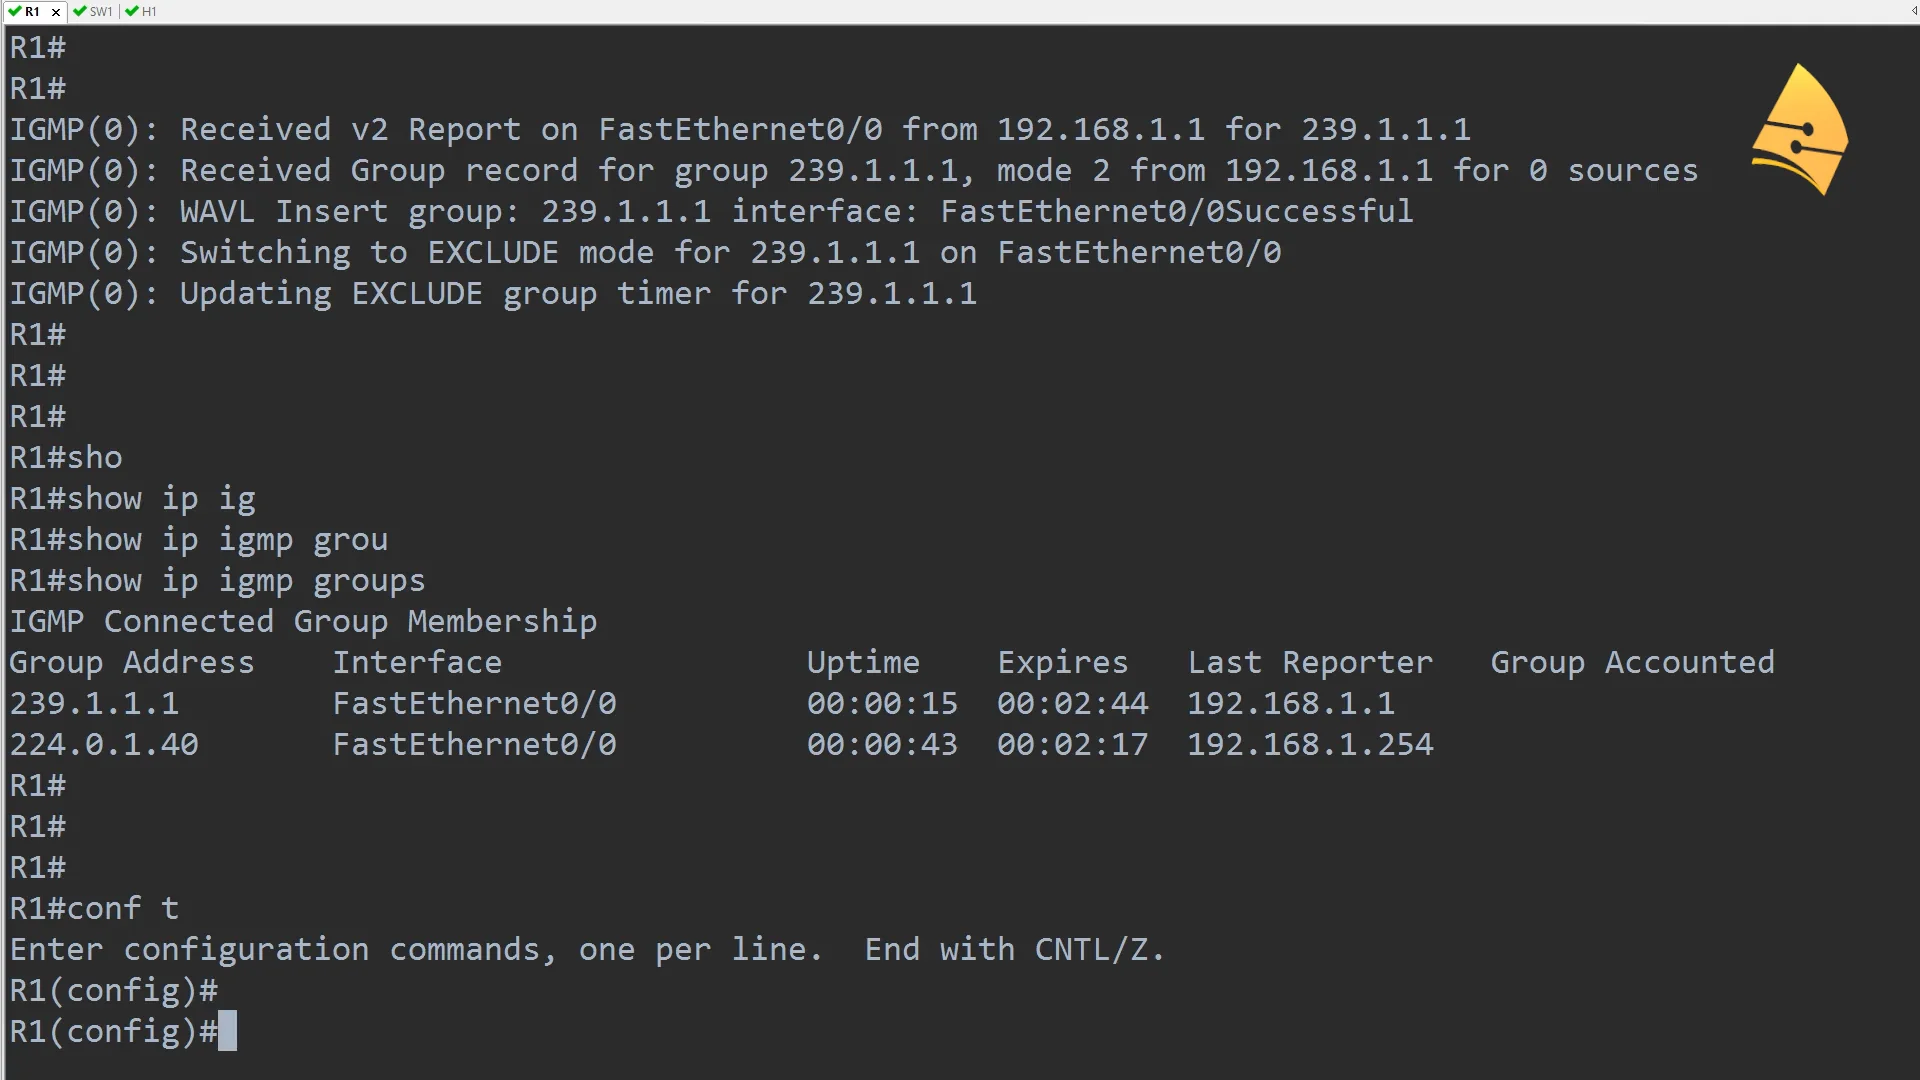Click the terminal cursor block after R1(config)#
The image size is (1920, 1080).
click(228, 1031)
